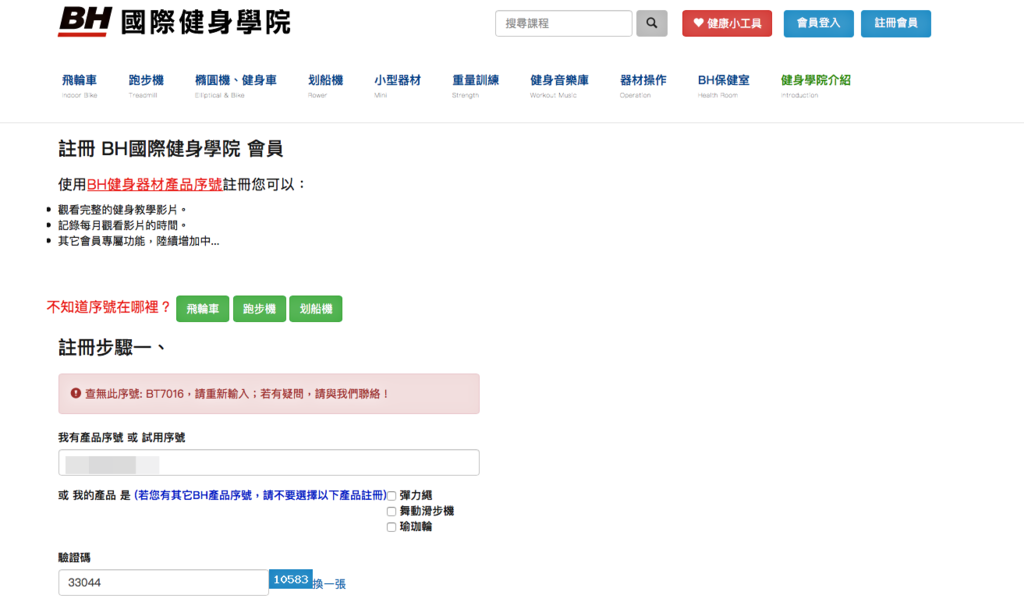Check the 彈力繩 product checkbox
Screen dimensions: 1024x602
tap(391, 496)
